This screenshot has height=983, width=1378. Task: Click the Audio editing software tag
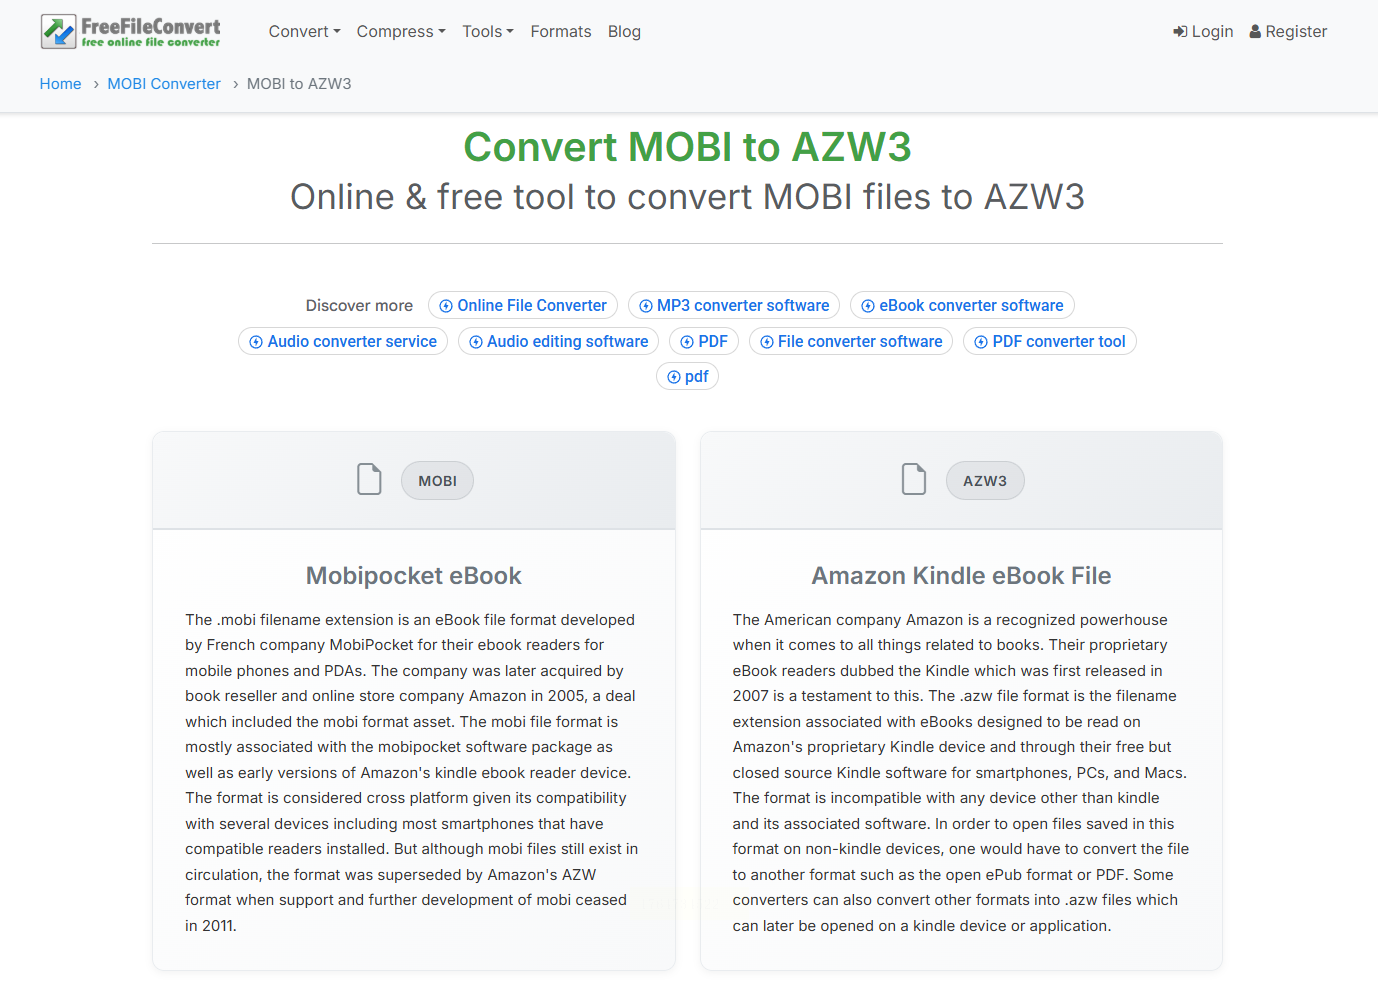558,342
